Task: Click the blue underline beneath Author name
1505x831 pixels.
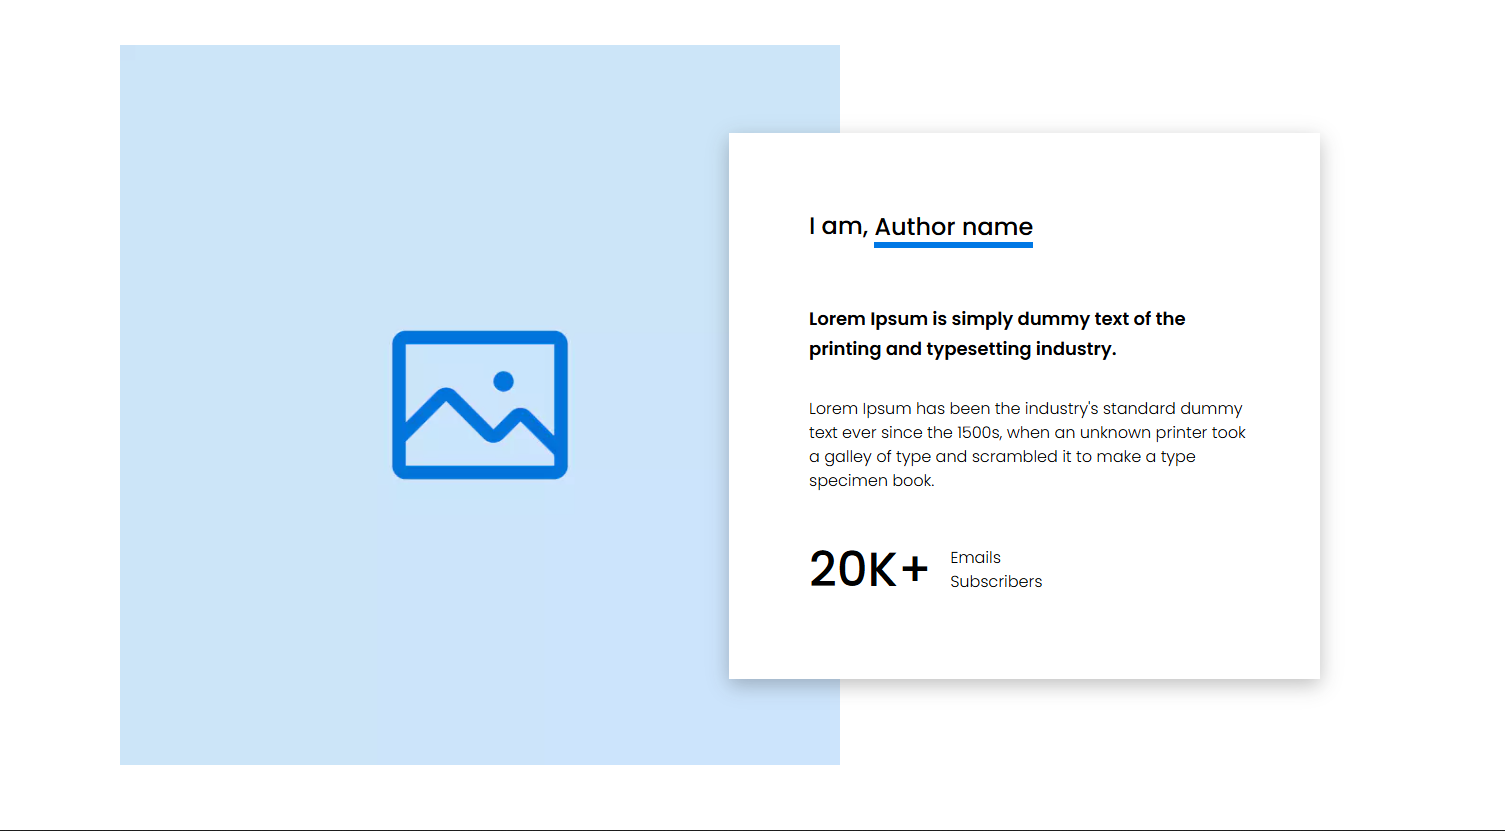Action: point(953,245)
